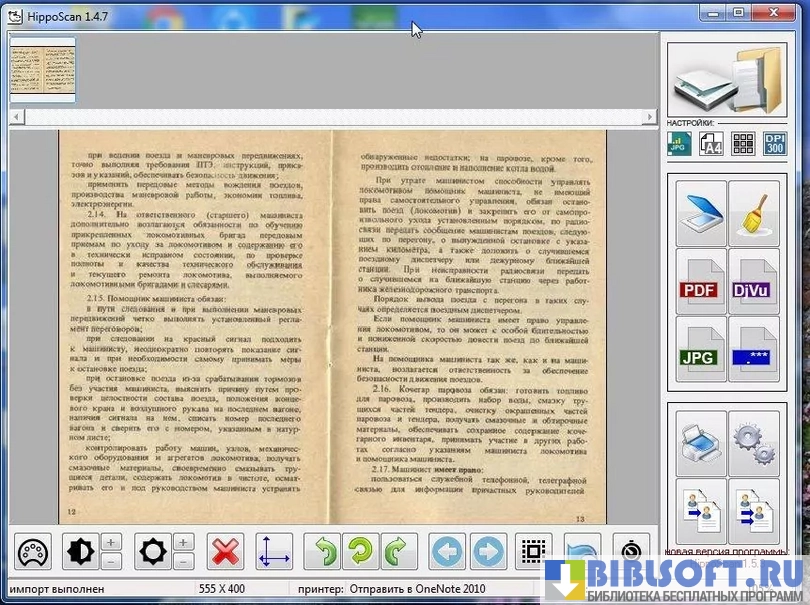Open the gears settings button

click(753, 442)
